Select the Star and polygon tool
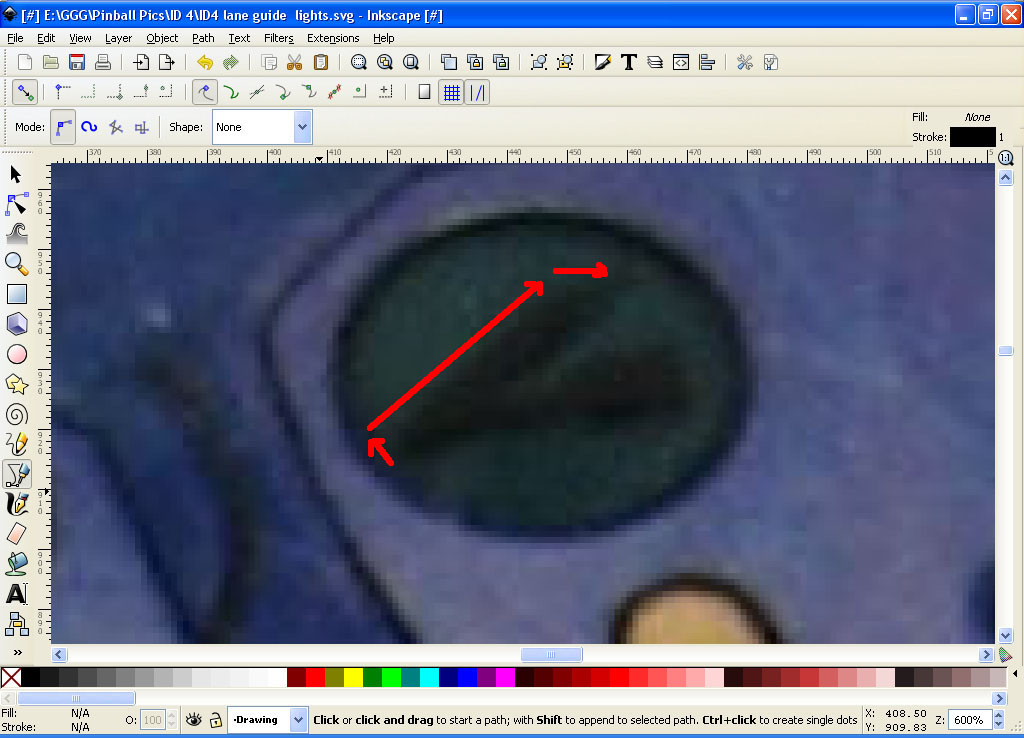The image size is (1024, 738). (x=16, y=384)
